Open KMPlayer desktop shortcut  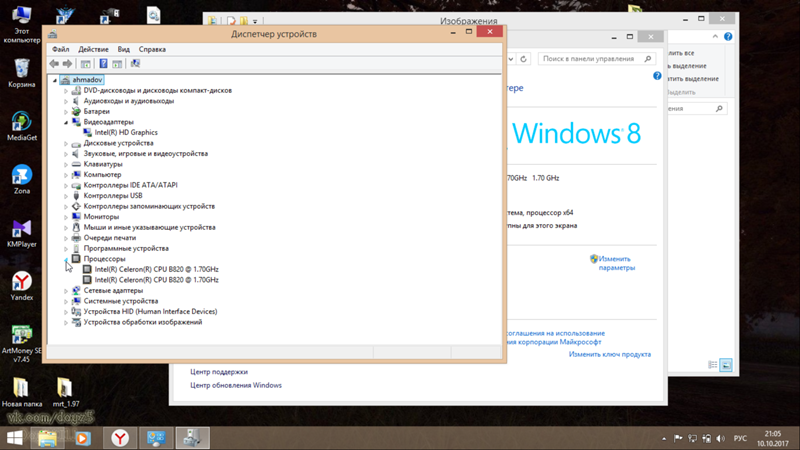coord(21,233)
